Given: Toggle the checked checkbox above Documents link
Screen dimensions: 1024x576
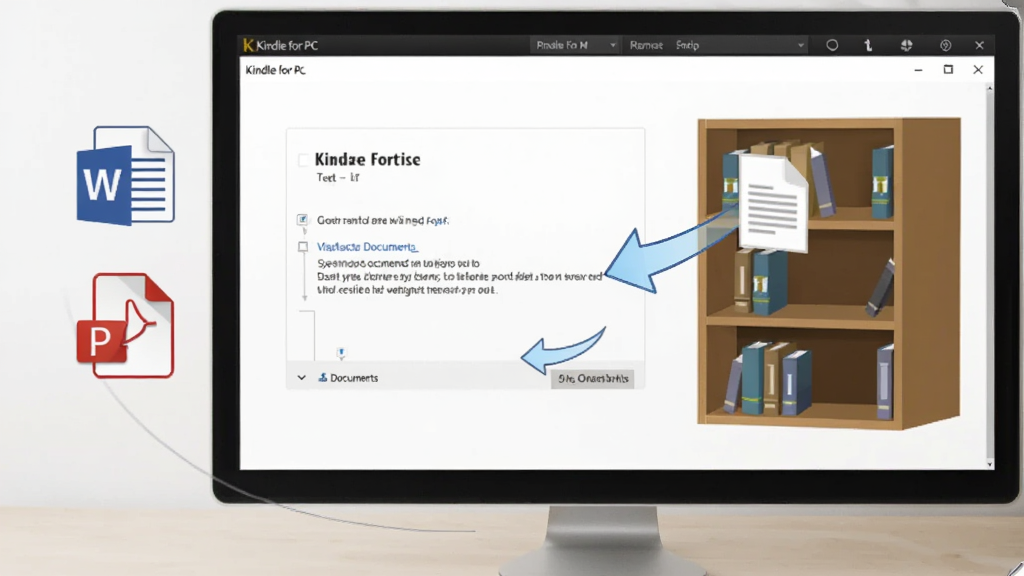Looking at the screenshot, I should (x=302, y=219).
